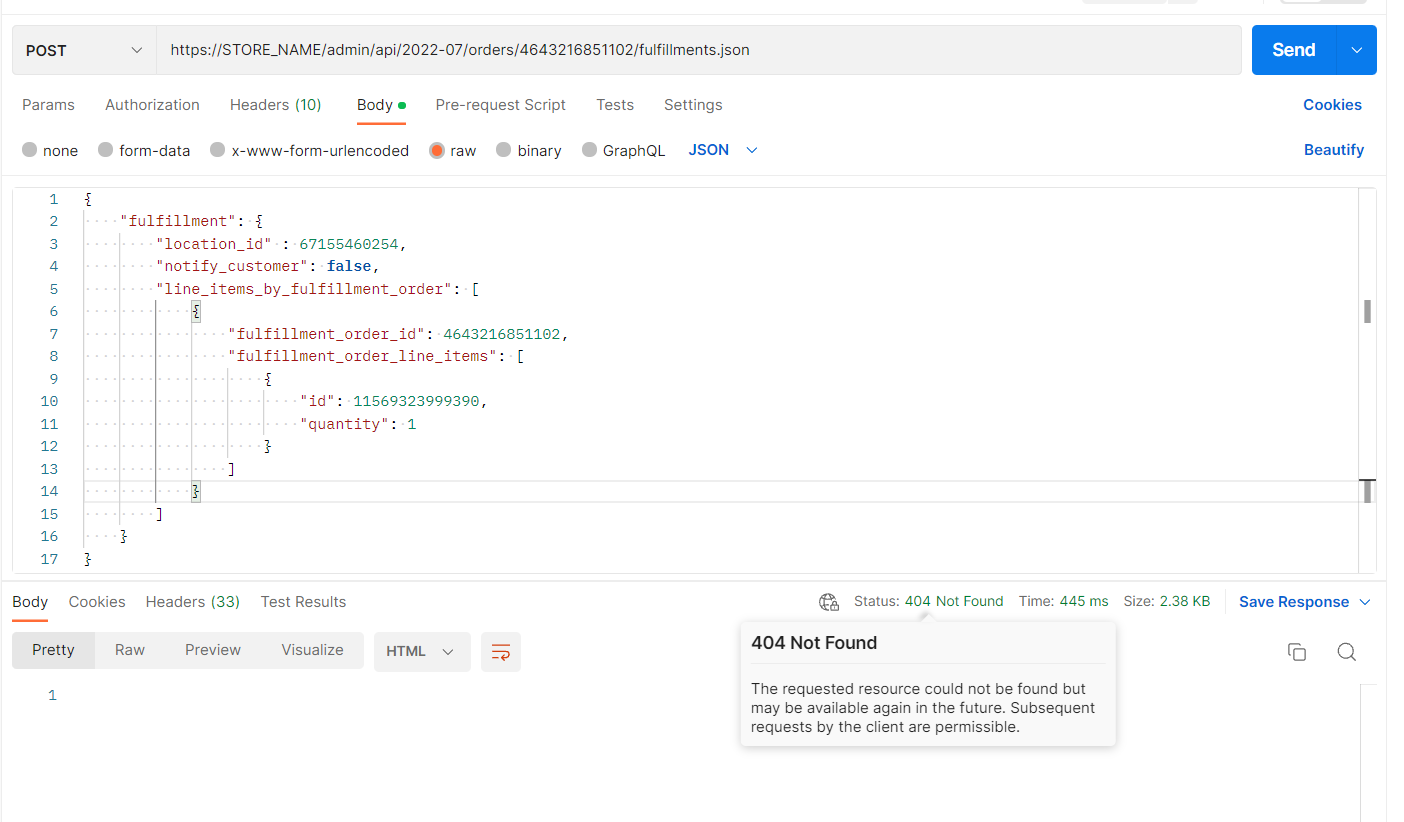Click the "fulfillment" key on line 2
The width and height of the screenshot is (1404, 822).
[x=178, y=221]
